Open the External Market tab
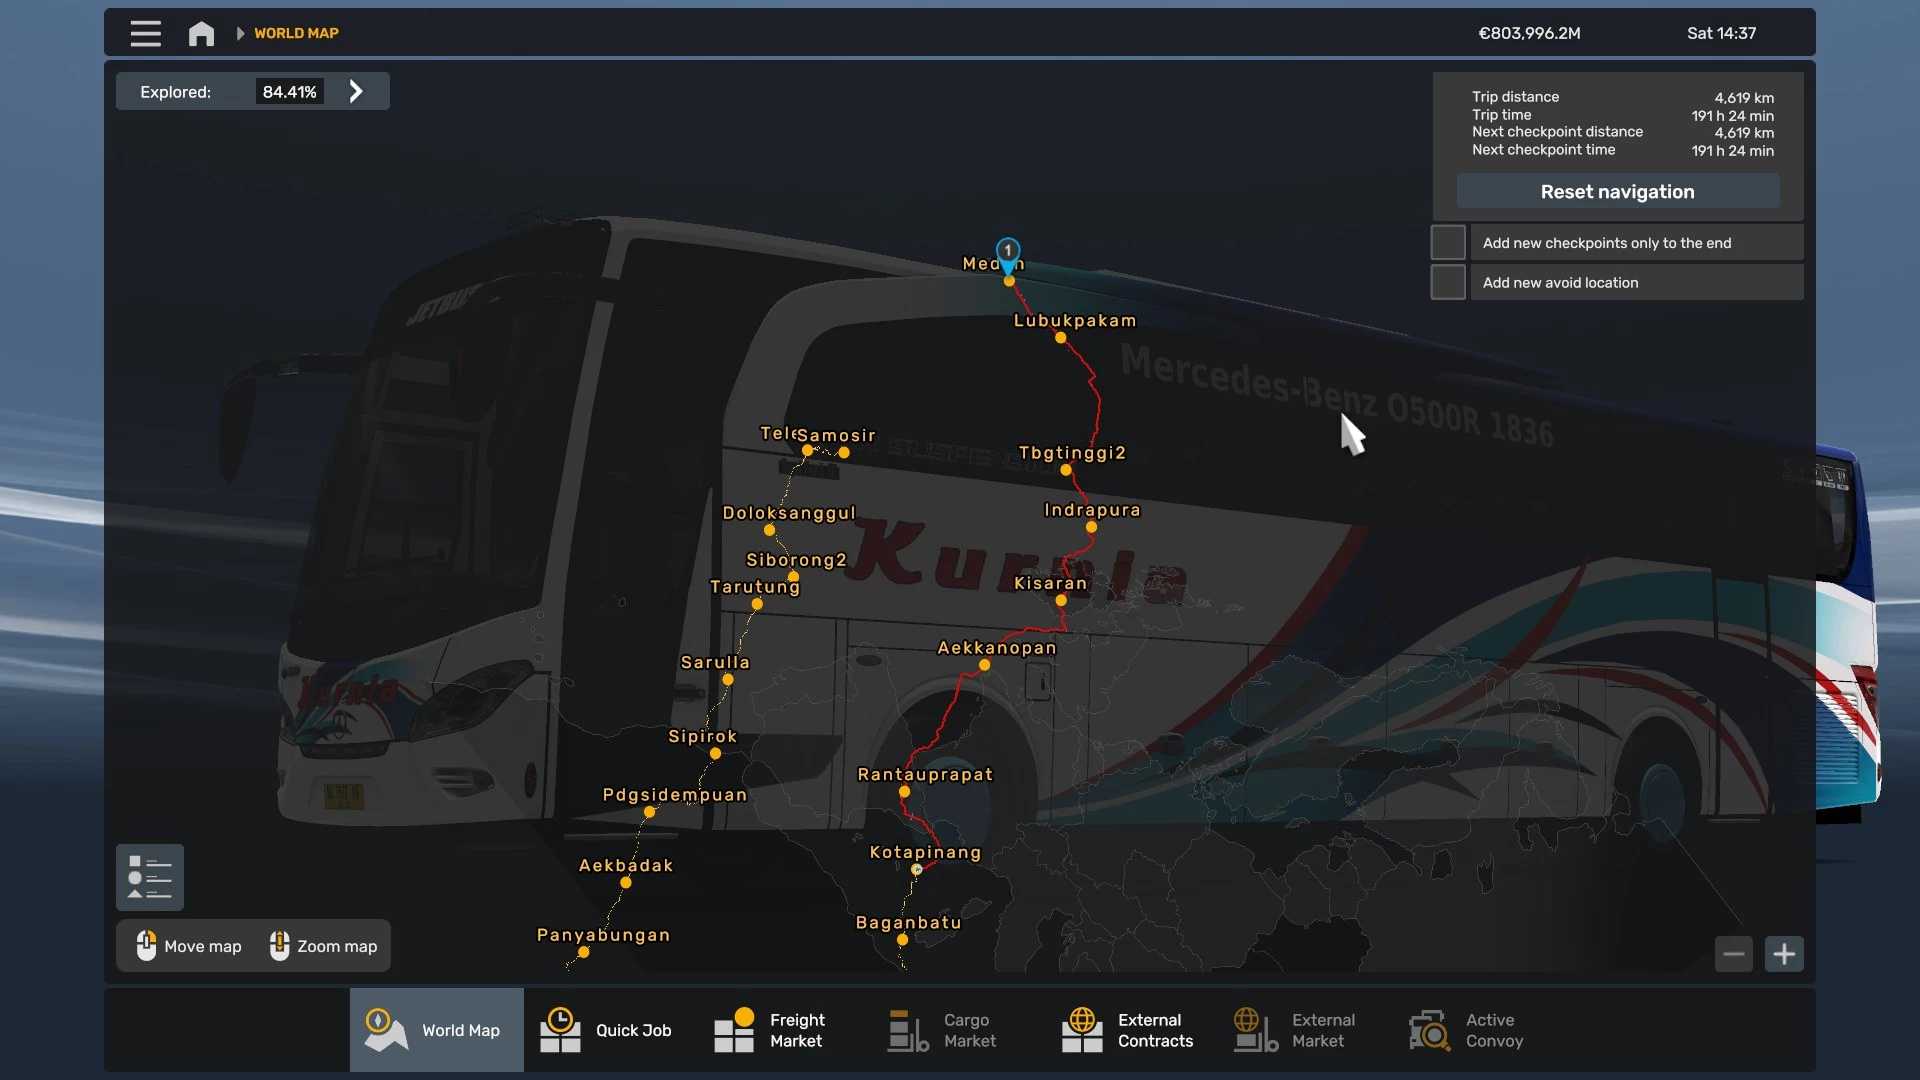1920x1080 pixels. coord(1294,1030)
